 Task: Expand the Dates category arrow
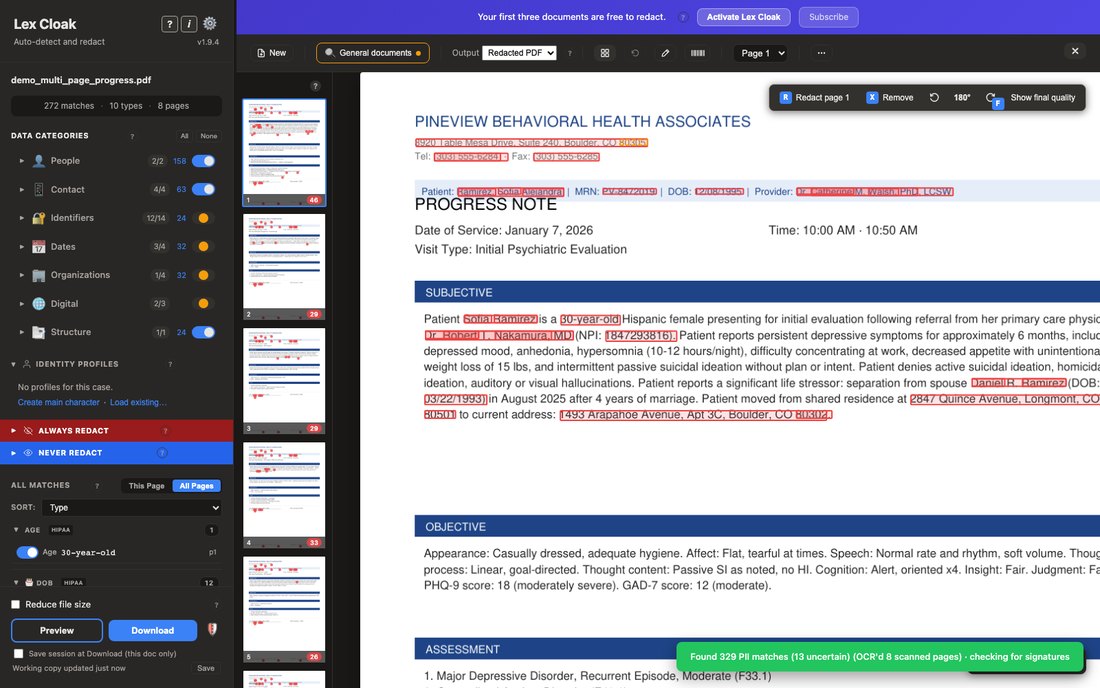tap(22, 247)
